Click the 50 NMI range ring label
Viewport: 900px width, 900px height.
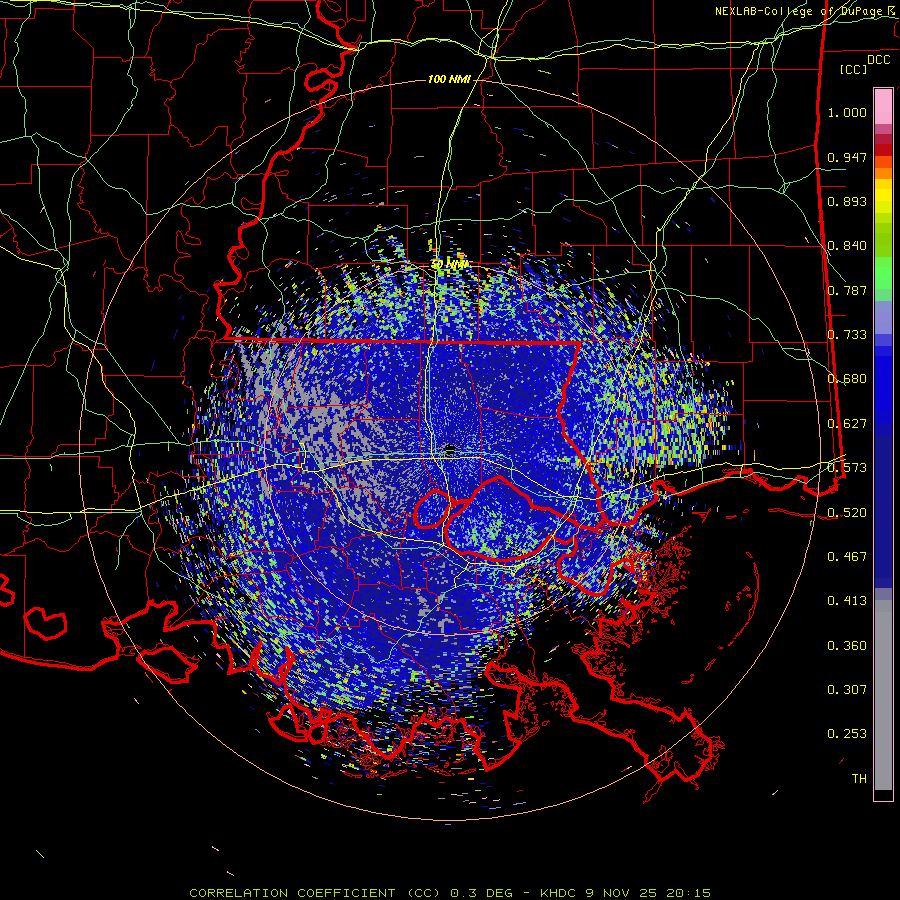[x=450, y=264]
